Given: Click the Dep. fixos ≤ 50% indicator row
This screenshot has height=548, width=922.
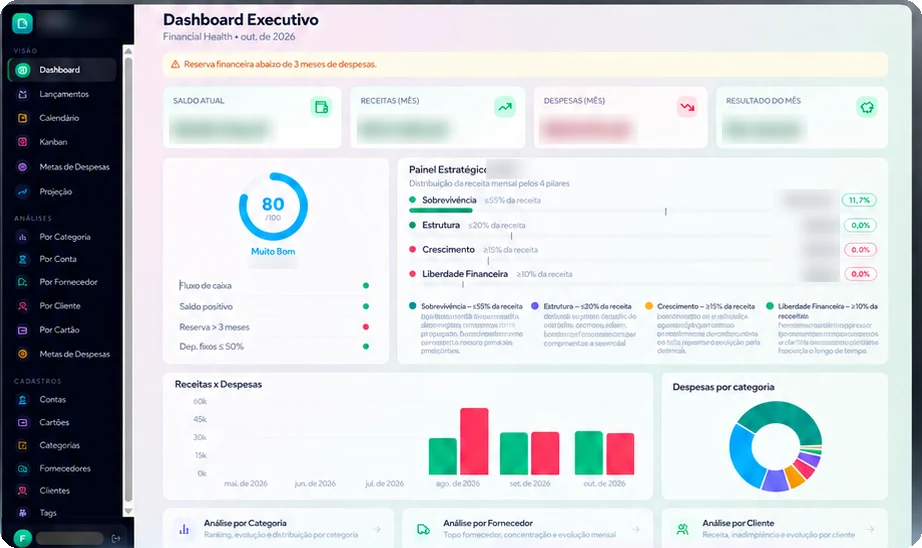Looking at the screenshot, I should (x=274, y=347).
